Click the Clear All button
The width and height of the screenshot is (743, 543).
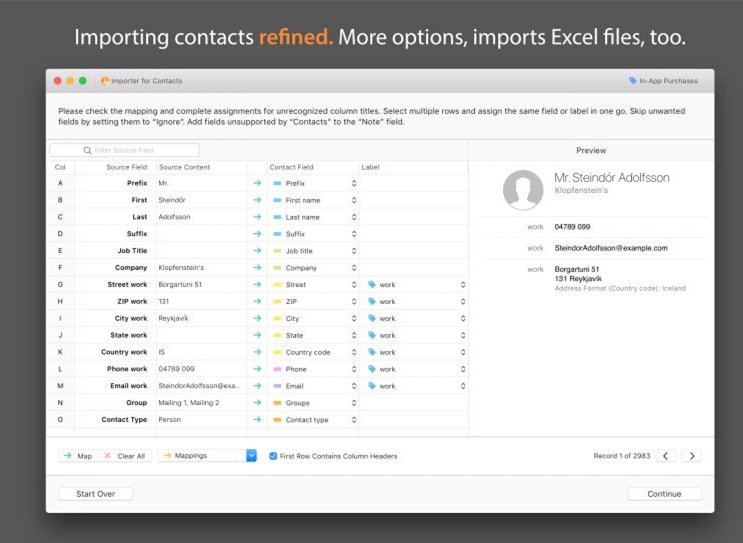point(125,456)
